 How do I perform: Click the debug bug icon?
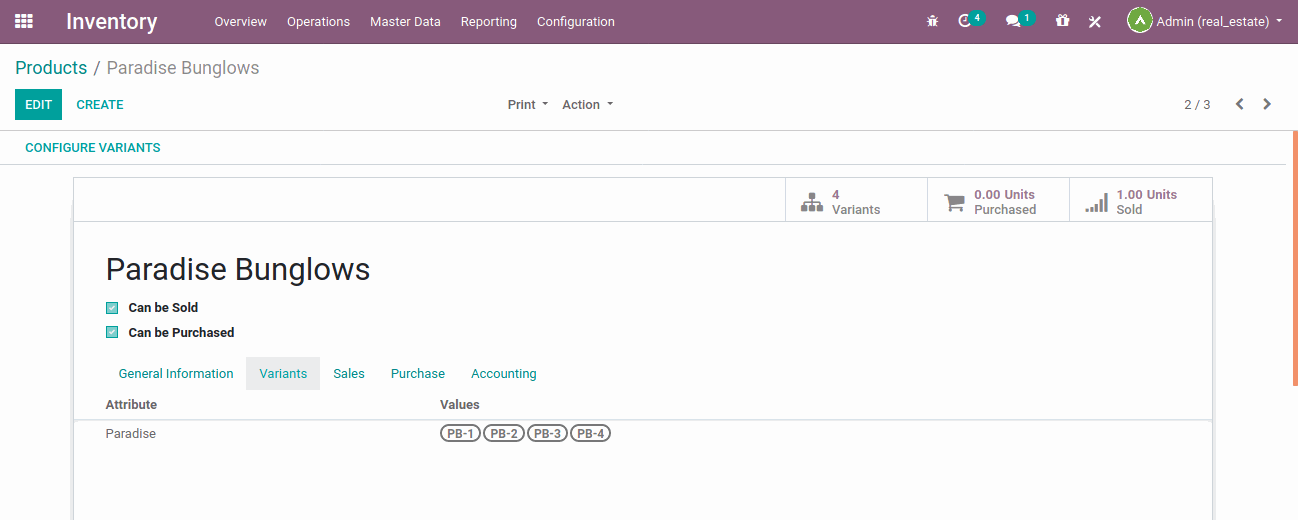click(932, 21)
